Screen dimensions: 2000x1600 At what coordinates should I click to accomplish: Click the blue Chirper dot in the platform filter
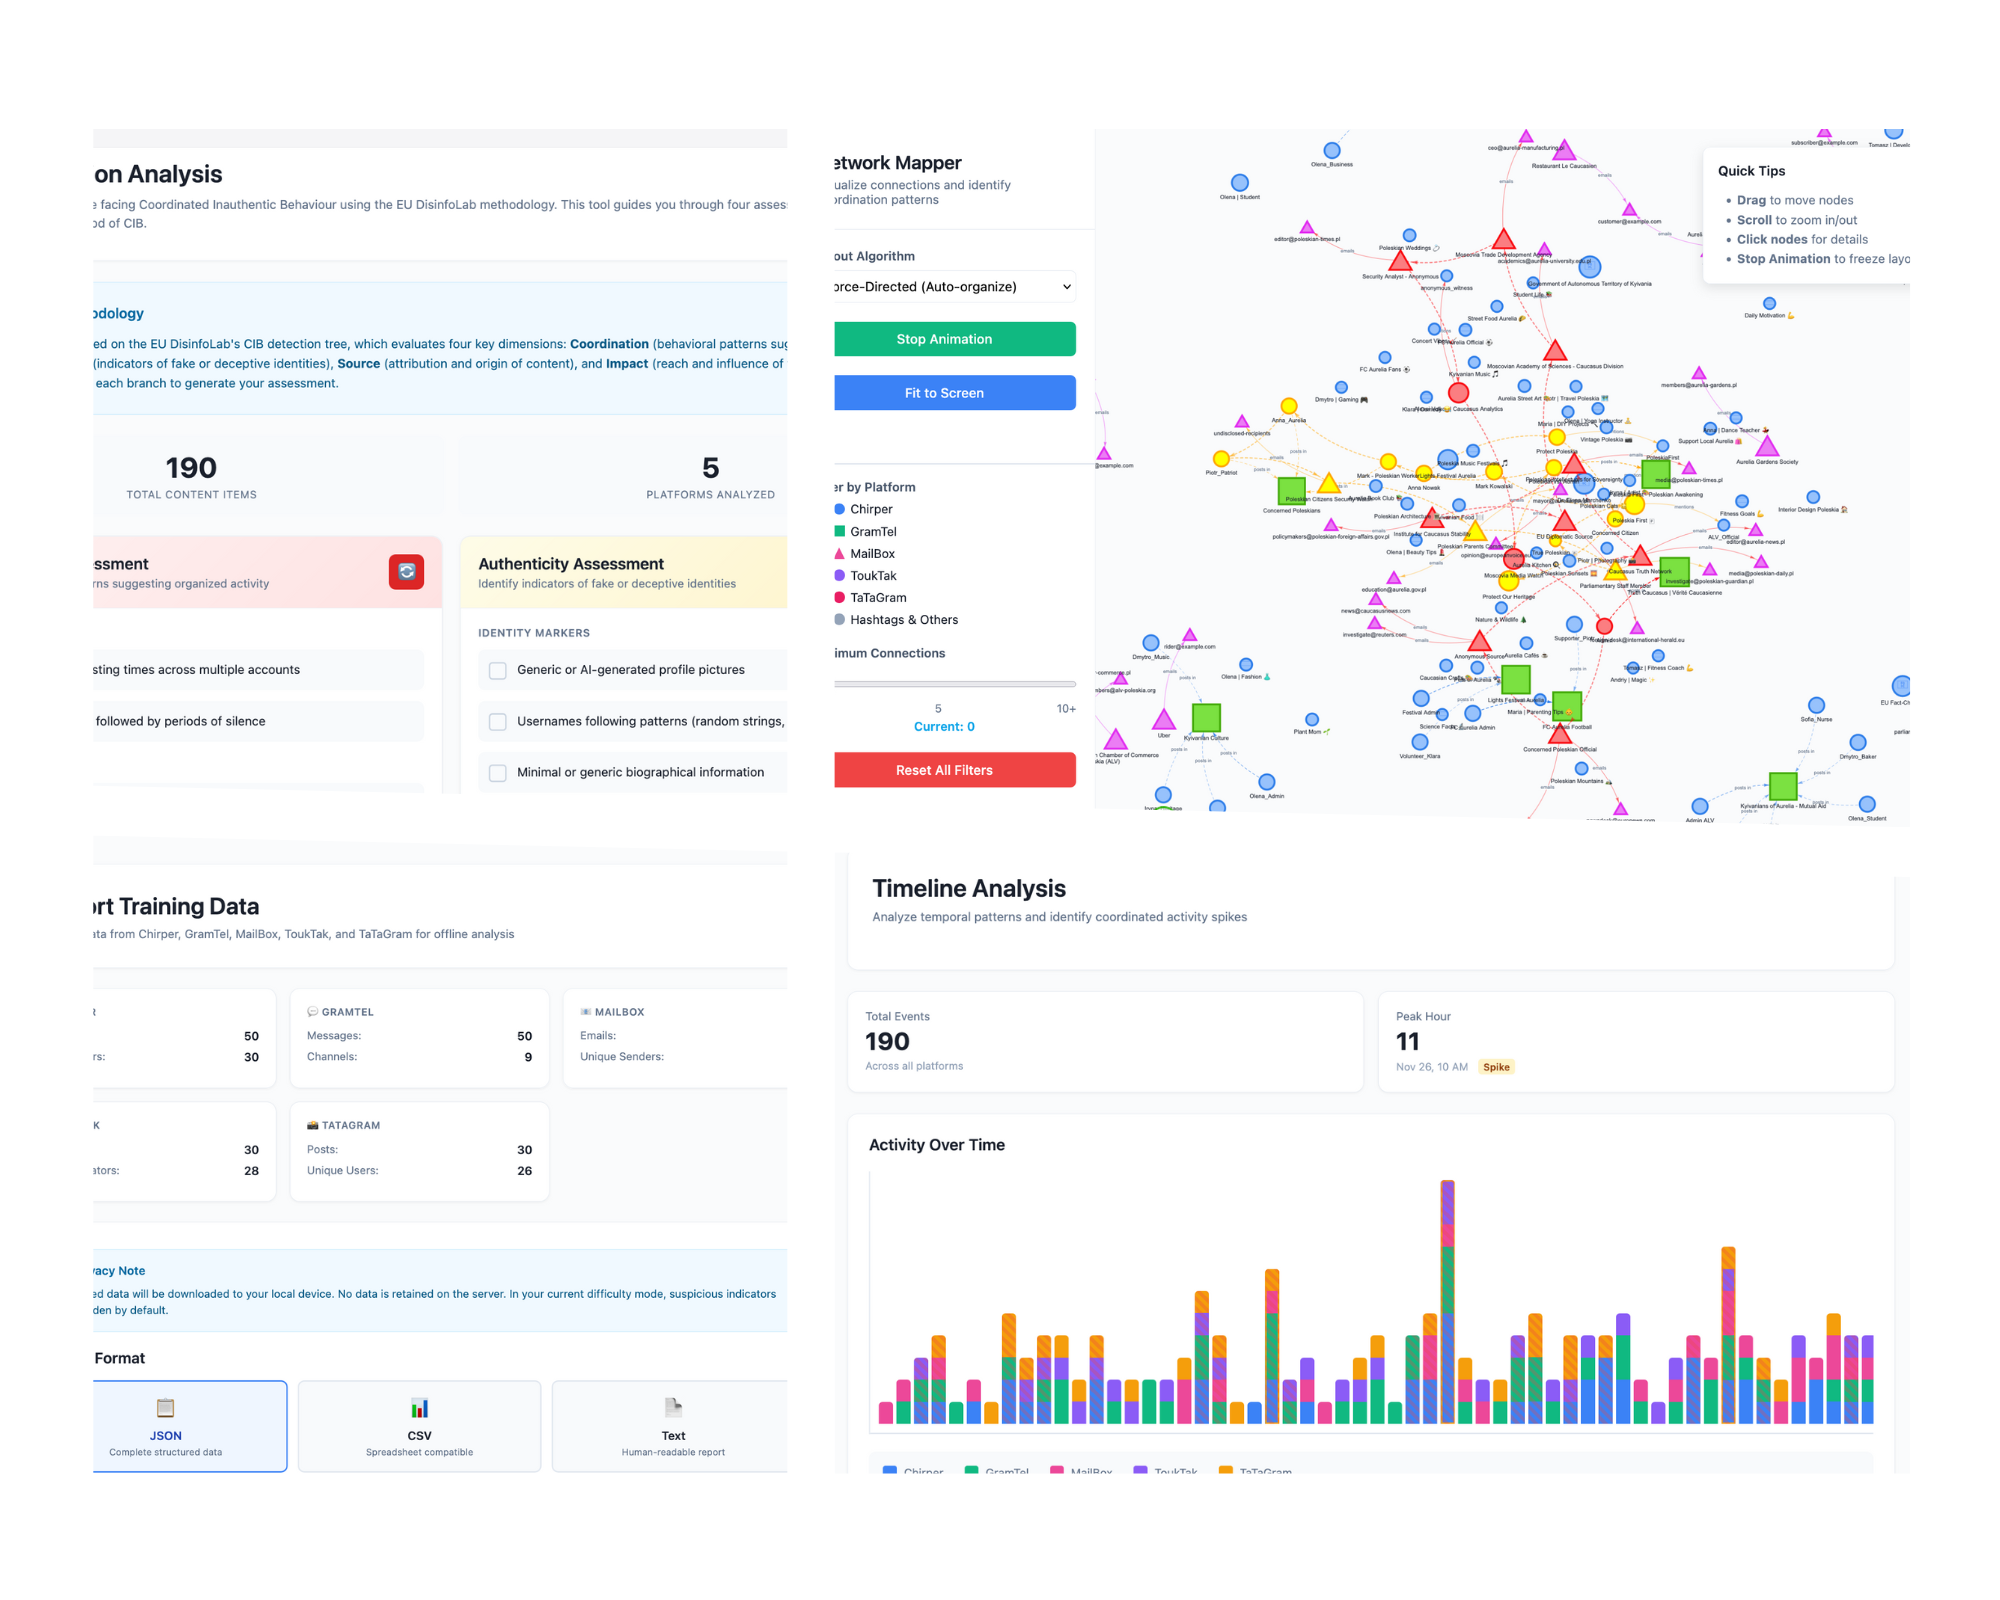pos(839,509)
